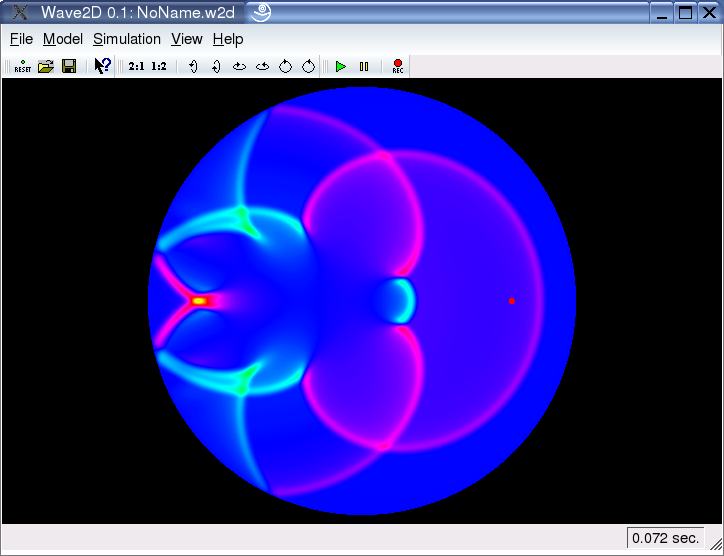Pause the running simulation

click(x=364, y=66)
